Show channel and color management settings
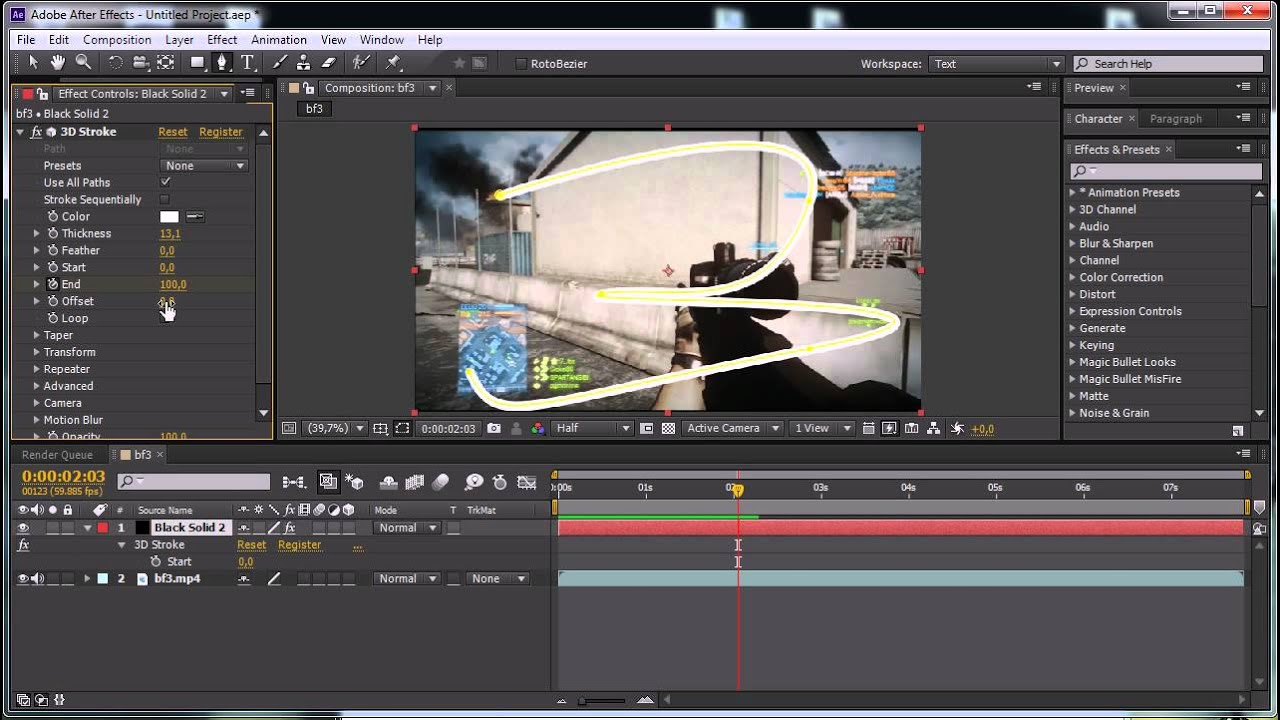 point(537,428)
